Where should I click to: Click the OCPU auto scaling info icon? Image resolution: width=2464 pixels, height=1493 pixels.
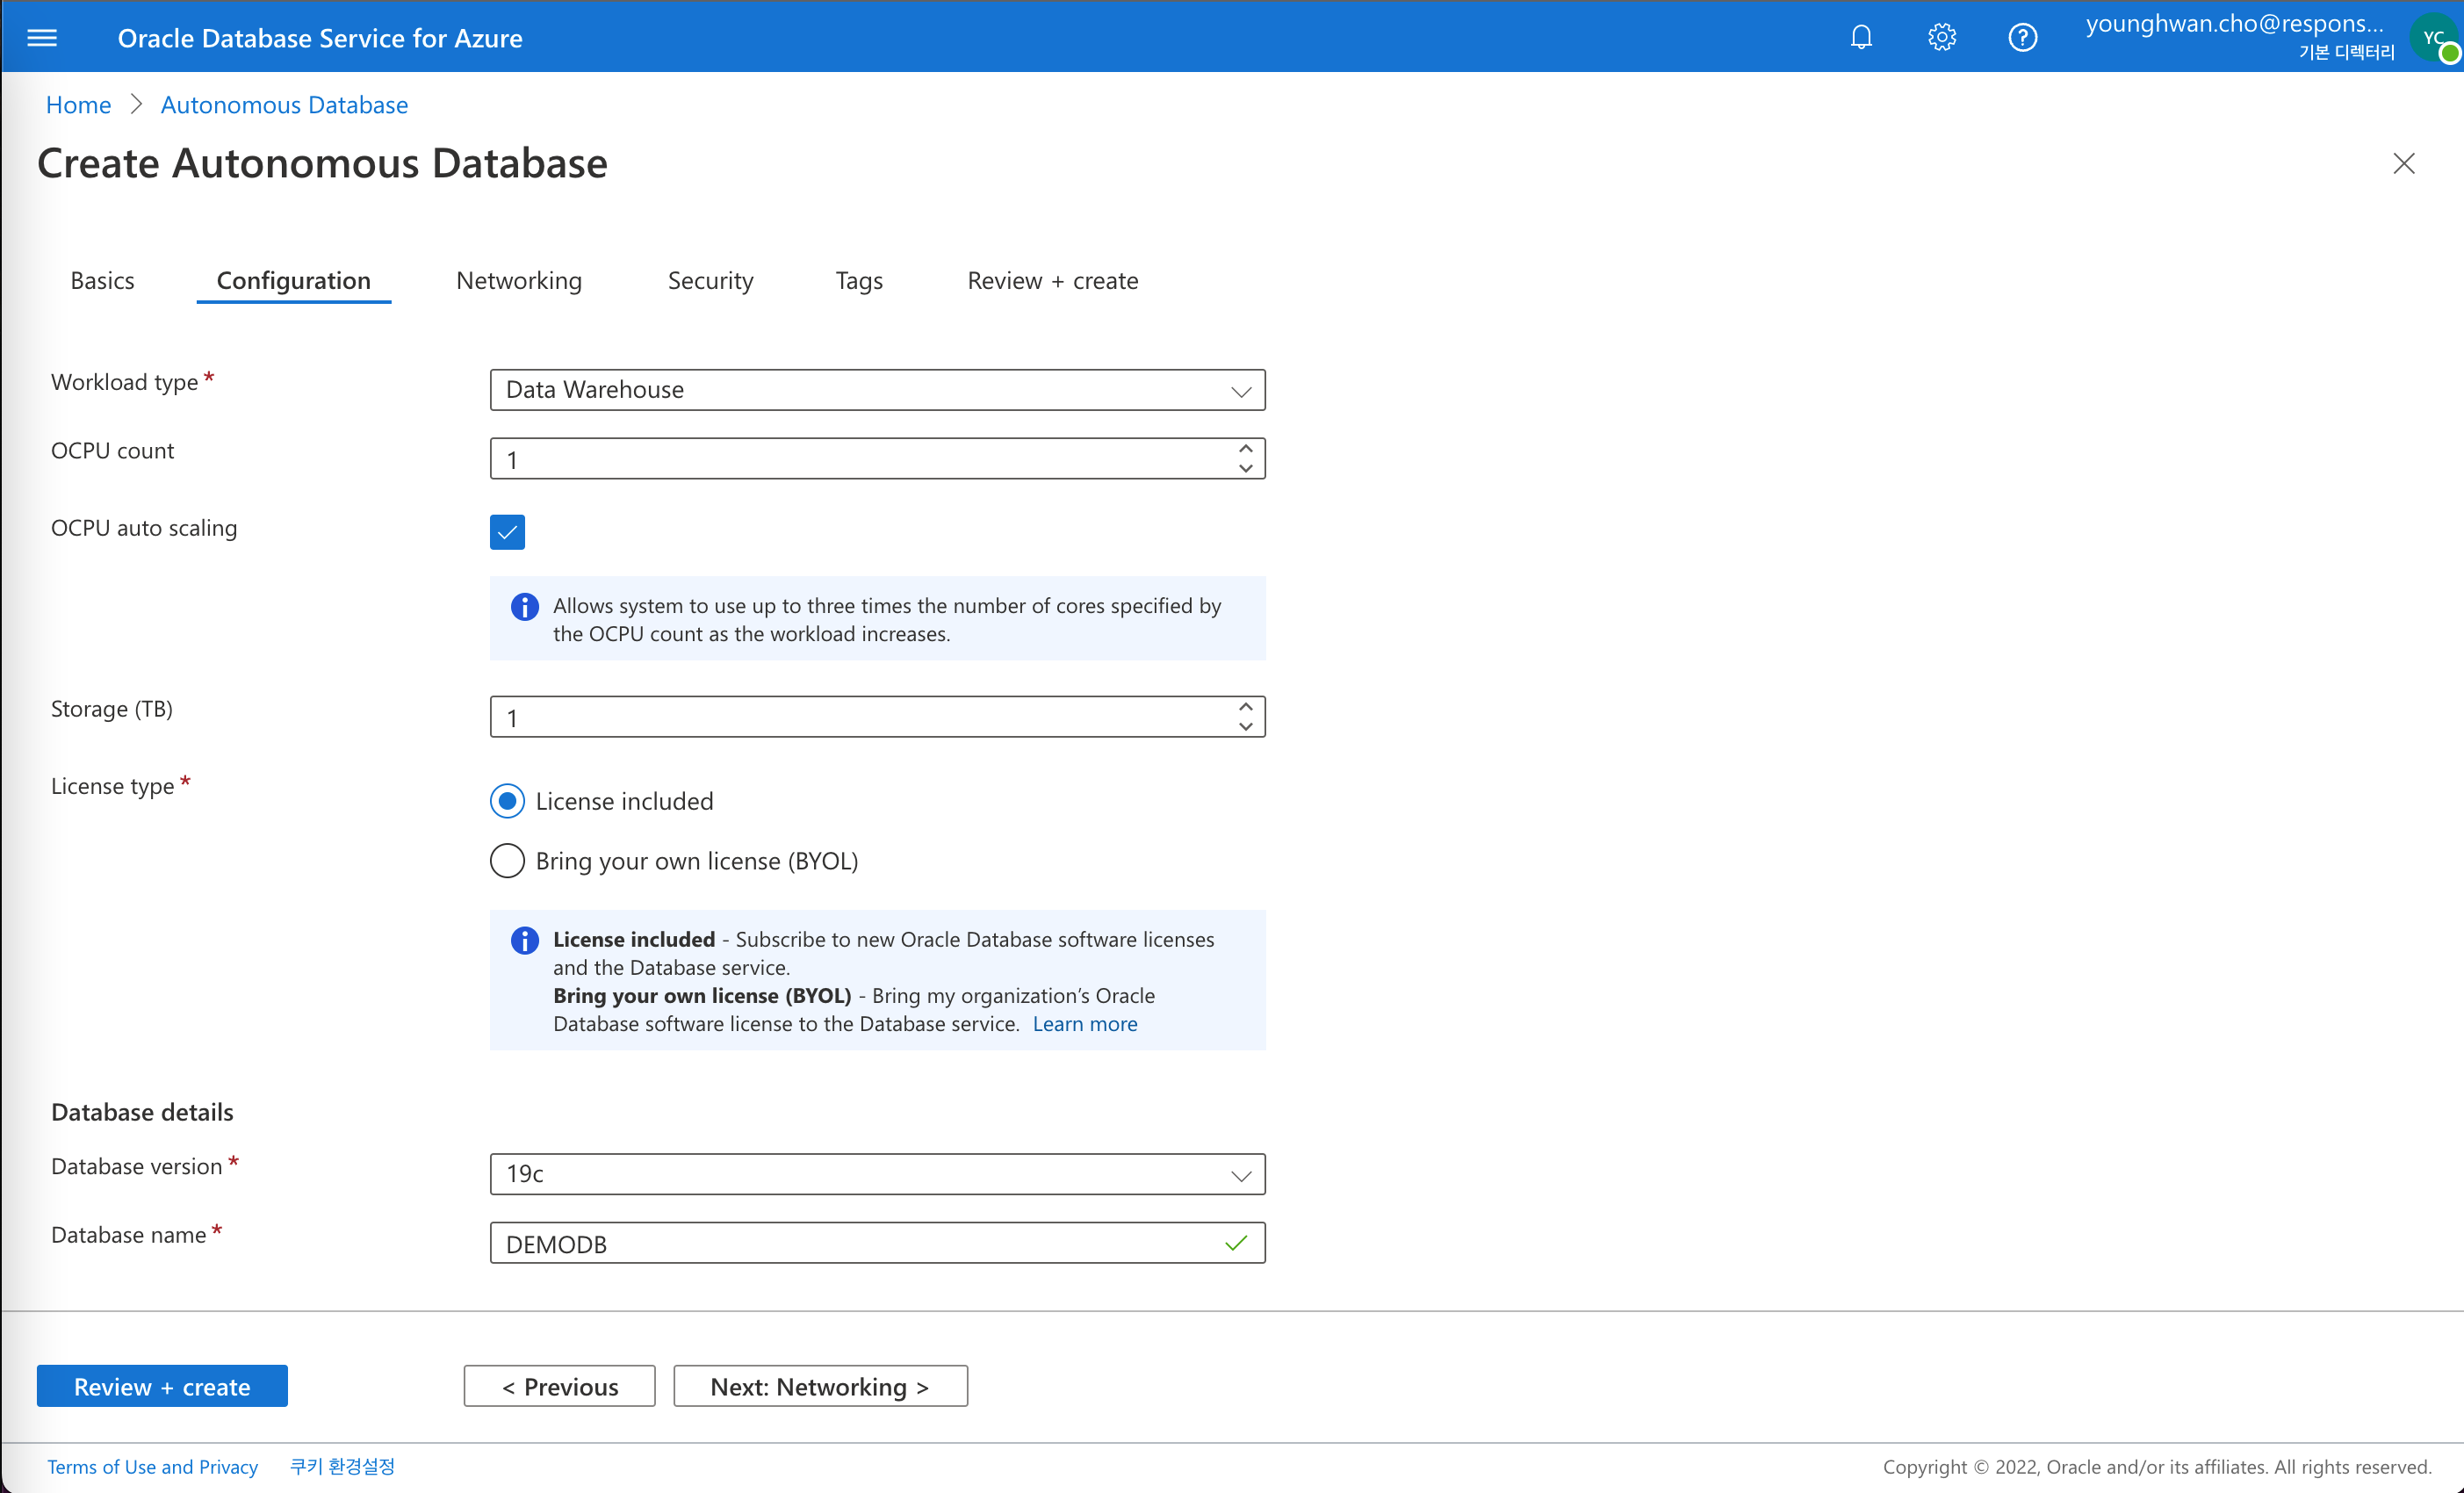pos(525,607)
